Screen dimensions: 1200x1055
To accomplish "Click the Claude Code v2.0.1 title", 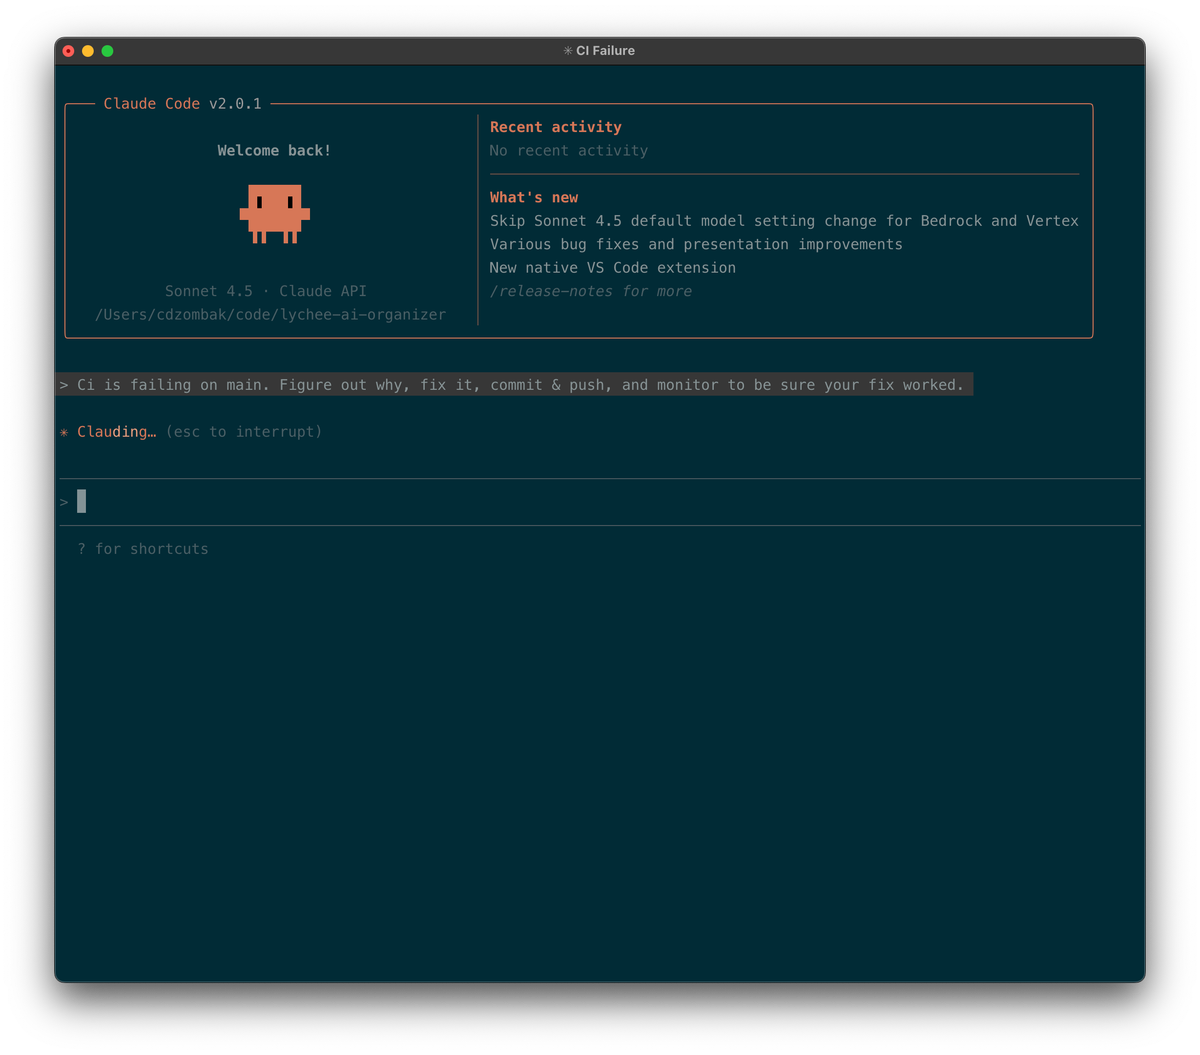I will 182,104.
